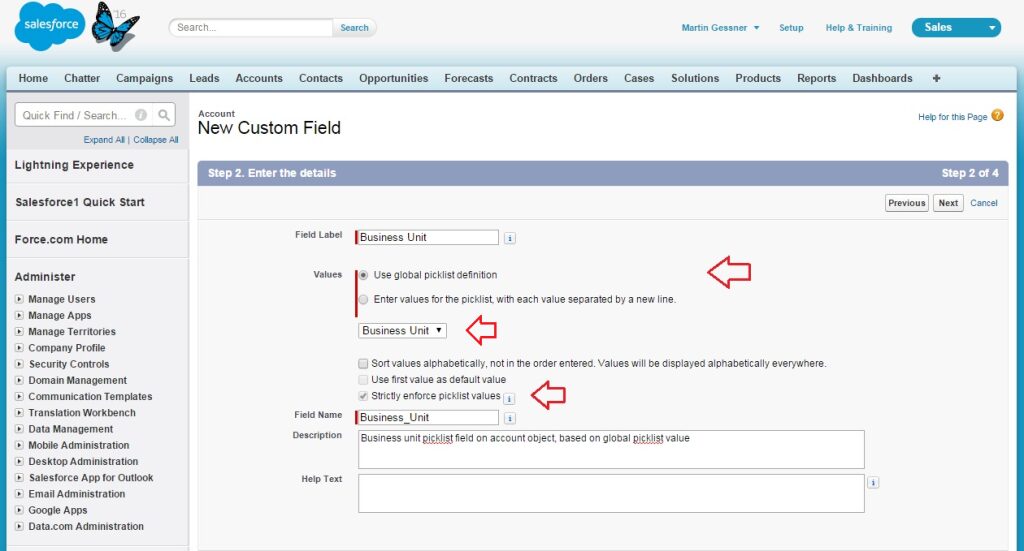Expand Manage Apps in sidebar

point(19,315)
